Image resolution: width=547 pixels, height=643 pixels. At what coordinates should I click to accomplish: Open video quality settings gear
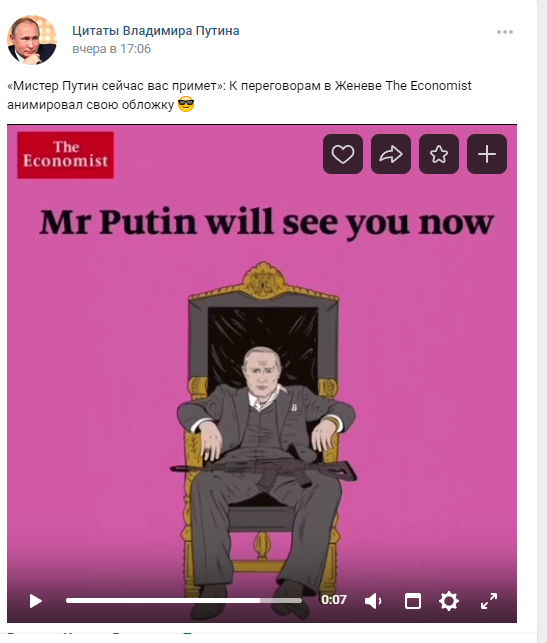pos(449,601)
